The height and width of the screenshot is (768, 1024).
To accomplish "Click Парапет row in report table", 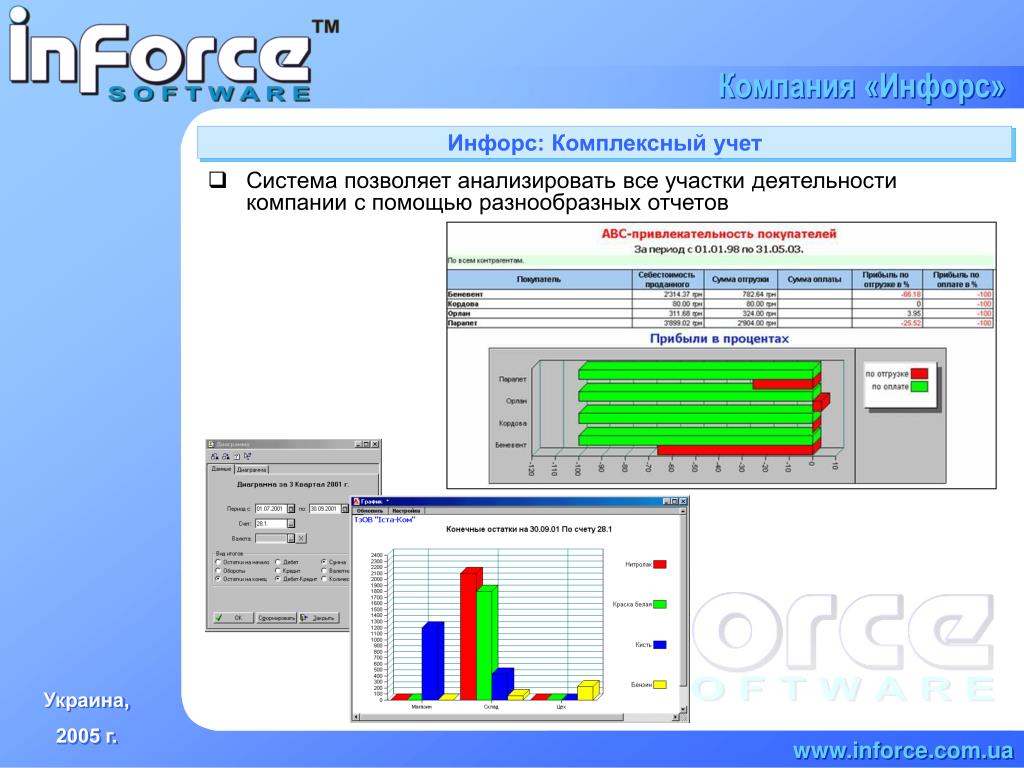I will (720, 323).
